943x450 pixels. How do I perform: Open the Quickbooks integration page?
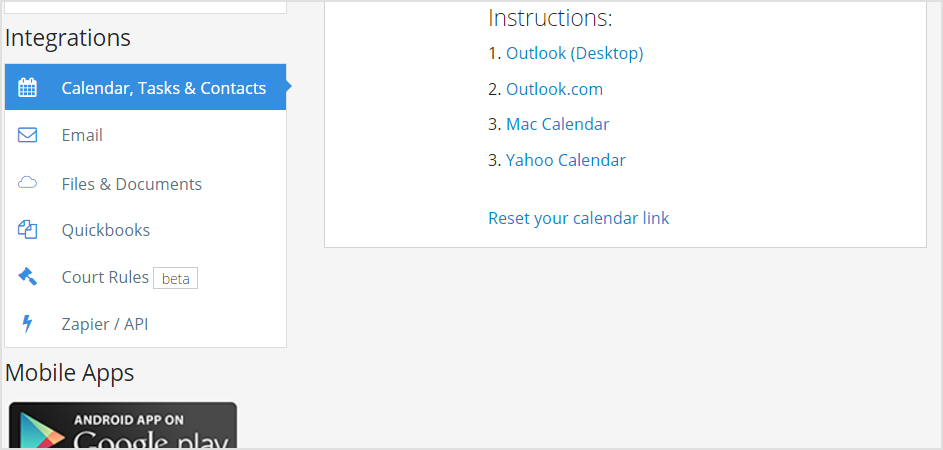pos(106,230)
